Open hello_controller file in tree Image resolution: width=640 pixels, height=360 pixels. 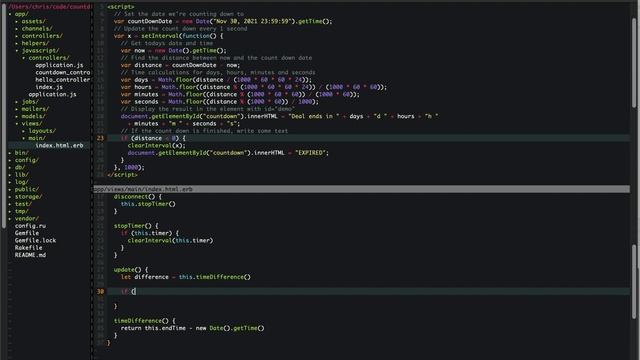(62, 80)
